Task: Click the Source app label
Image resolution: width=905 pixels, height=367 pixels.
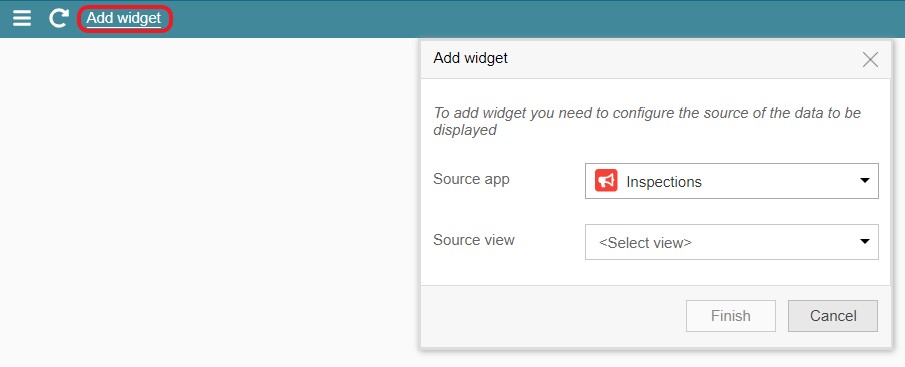Action: (x=471, y=179)
